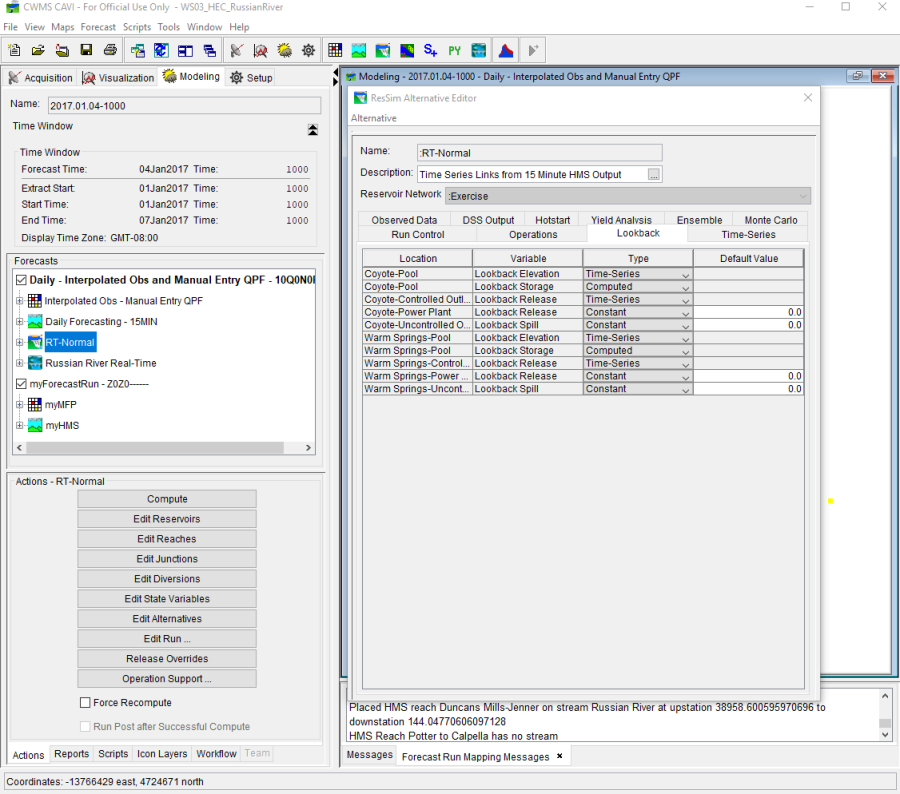Expand Russian River Real-Time tree node
Viewport: 900px width, 794px height.
tap(20, 363)
